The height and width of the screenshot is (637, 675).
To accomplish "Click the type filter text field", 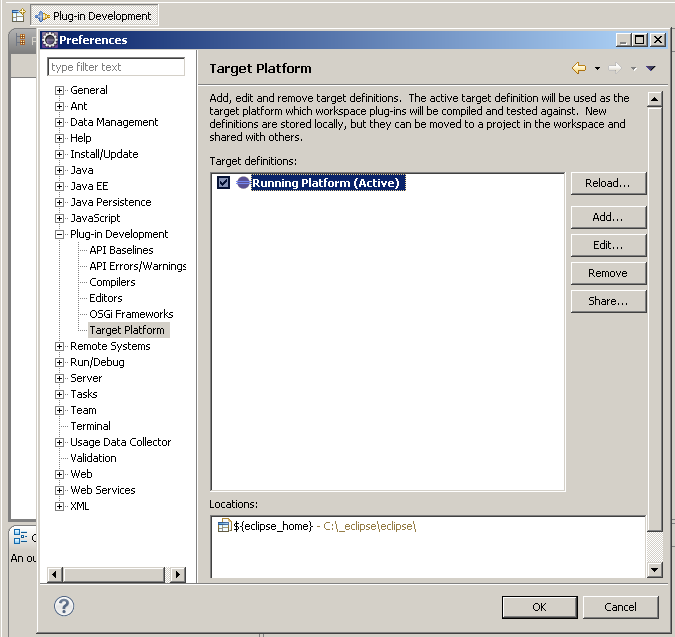I will click(116, 67).
